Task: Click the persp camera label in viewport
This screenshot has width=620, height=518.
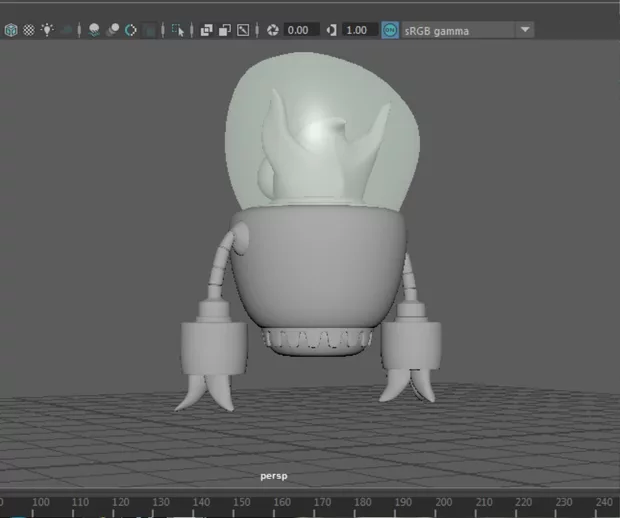Action: [274, 476]
